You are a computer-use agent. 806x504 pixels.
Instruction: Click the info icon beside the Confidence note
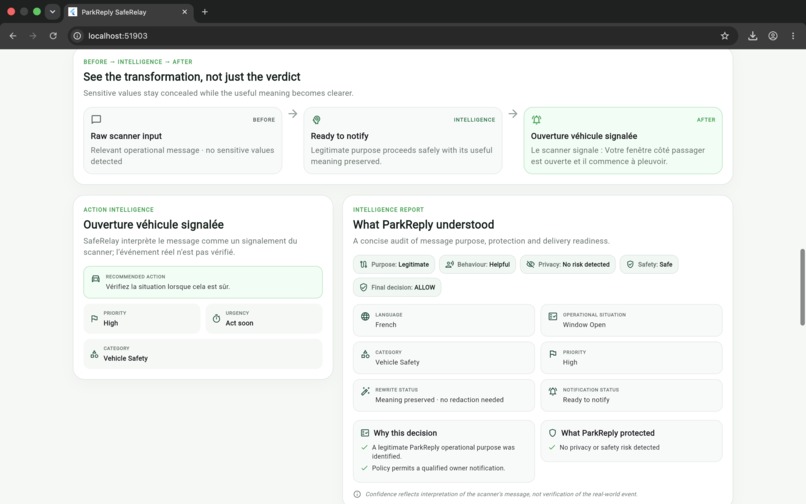[357, 494]
